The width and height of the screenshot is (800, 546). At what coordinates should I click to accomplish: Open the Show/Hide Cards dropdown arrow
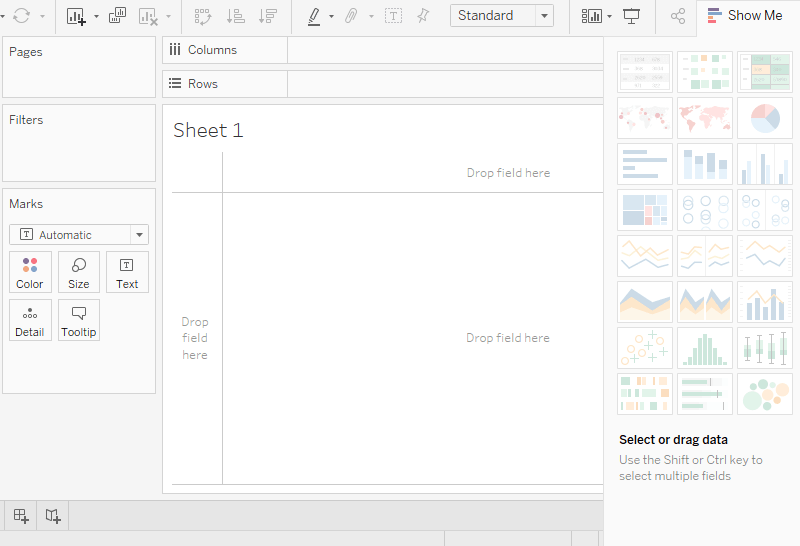click(x=610, y=16)
